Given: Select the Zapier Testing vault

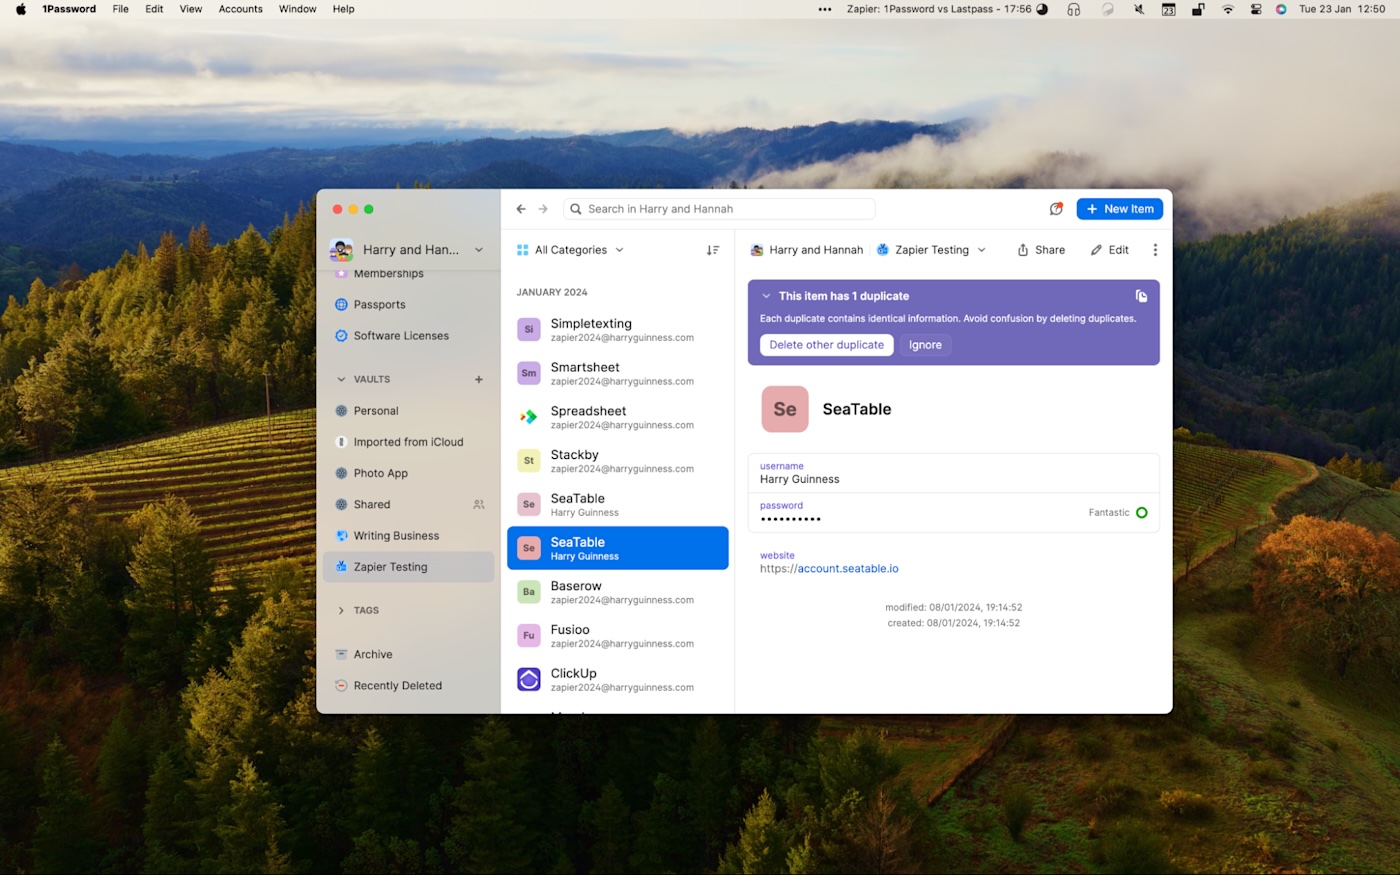Looking at the screenshot, I should (x=408, y=567).
